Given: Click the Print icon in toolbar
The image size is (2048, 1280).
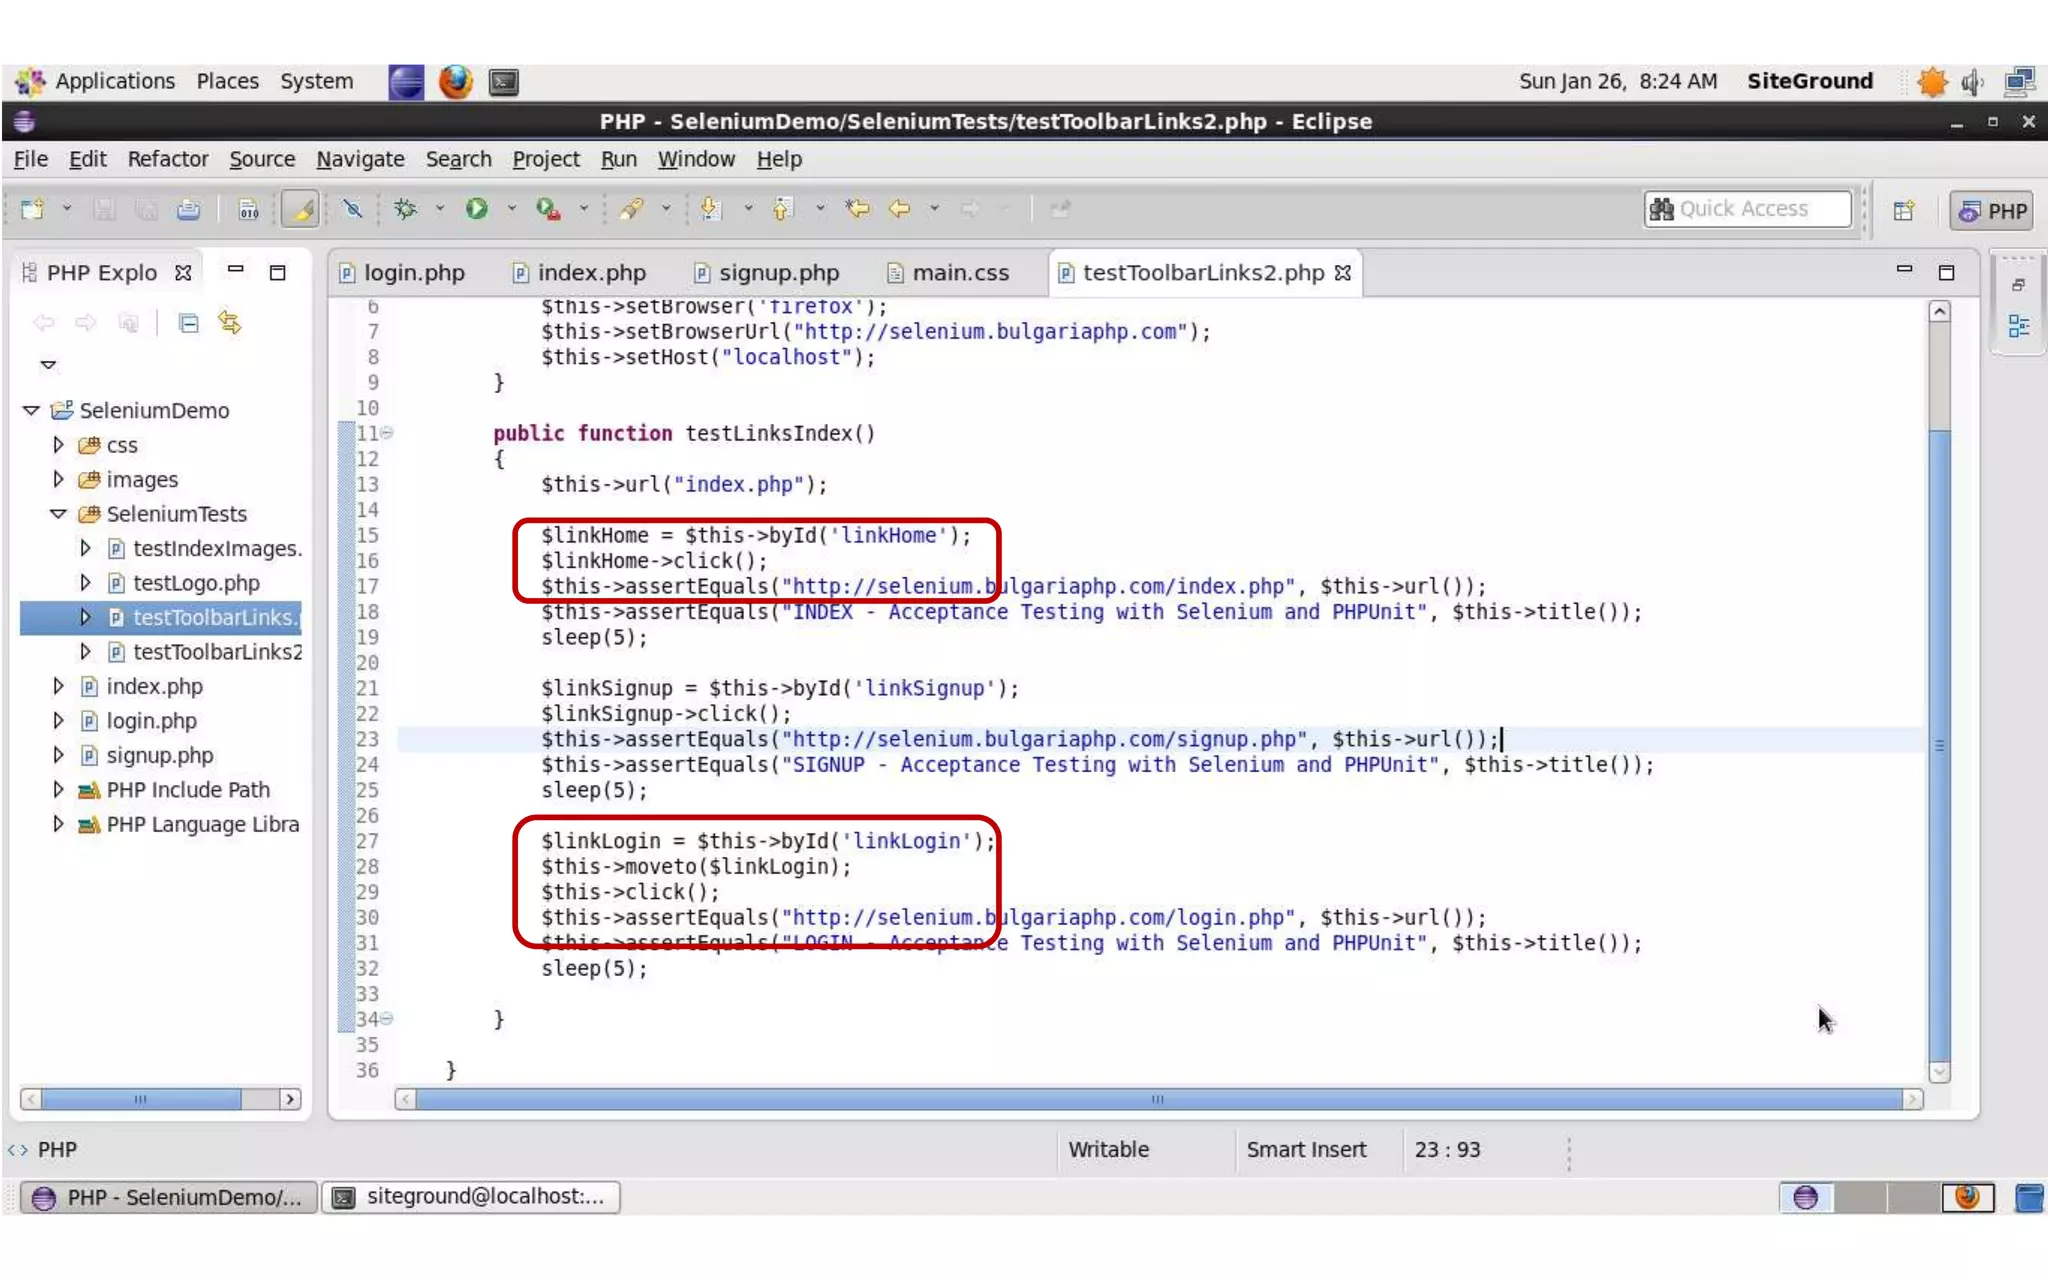Looking at the screenshot, I should click(x=188, y=209).
